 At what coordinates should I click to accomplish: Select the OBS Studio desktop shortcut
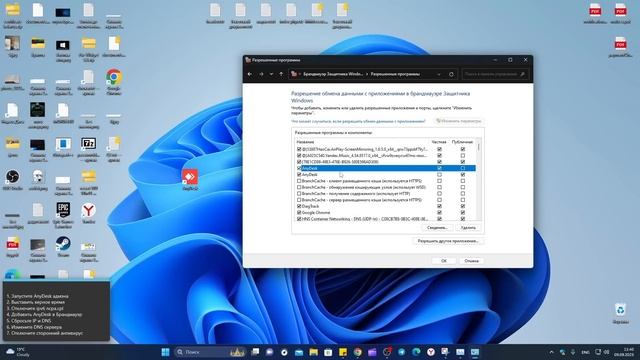(x=13, y=180)
